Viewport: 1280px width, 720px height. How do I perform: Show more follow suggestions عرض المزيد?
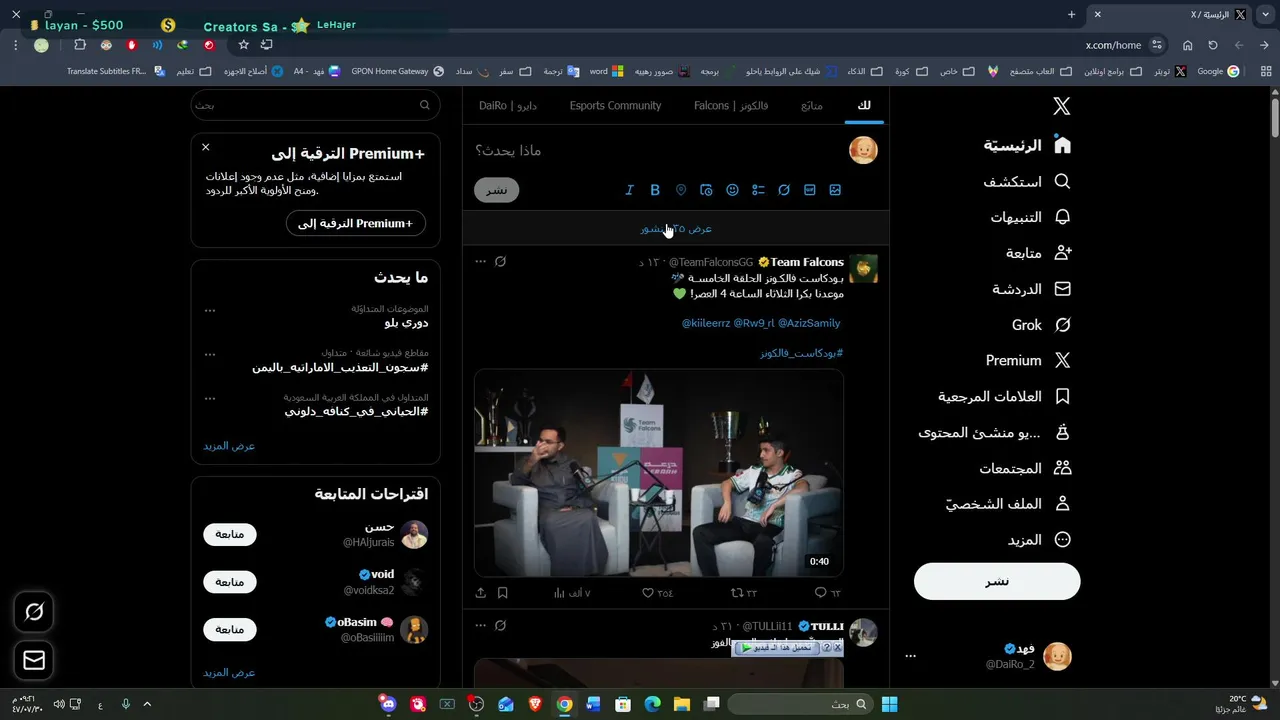coord(229,673)
